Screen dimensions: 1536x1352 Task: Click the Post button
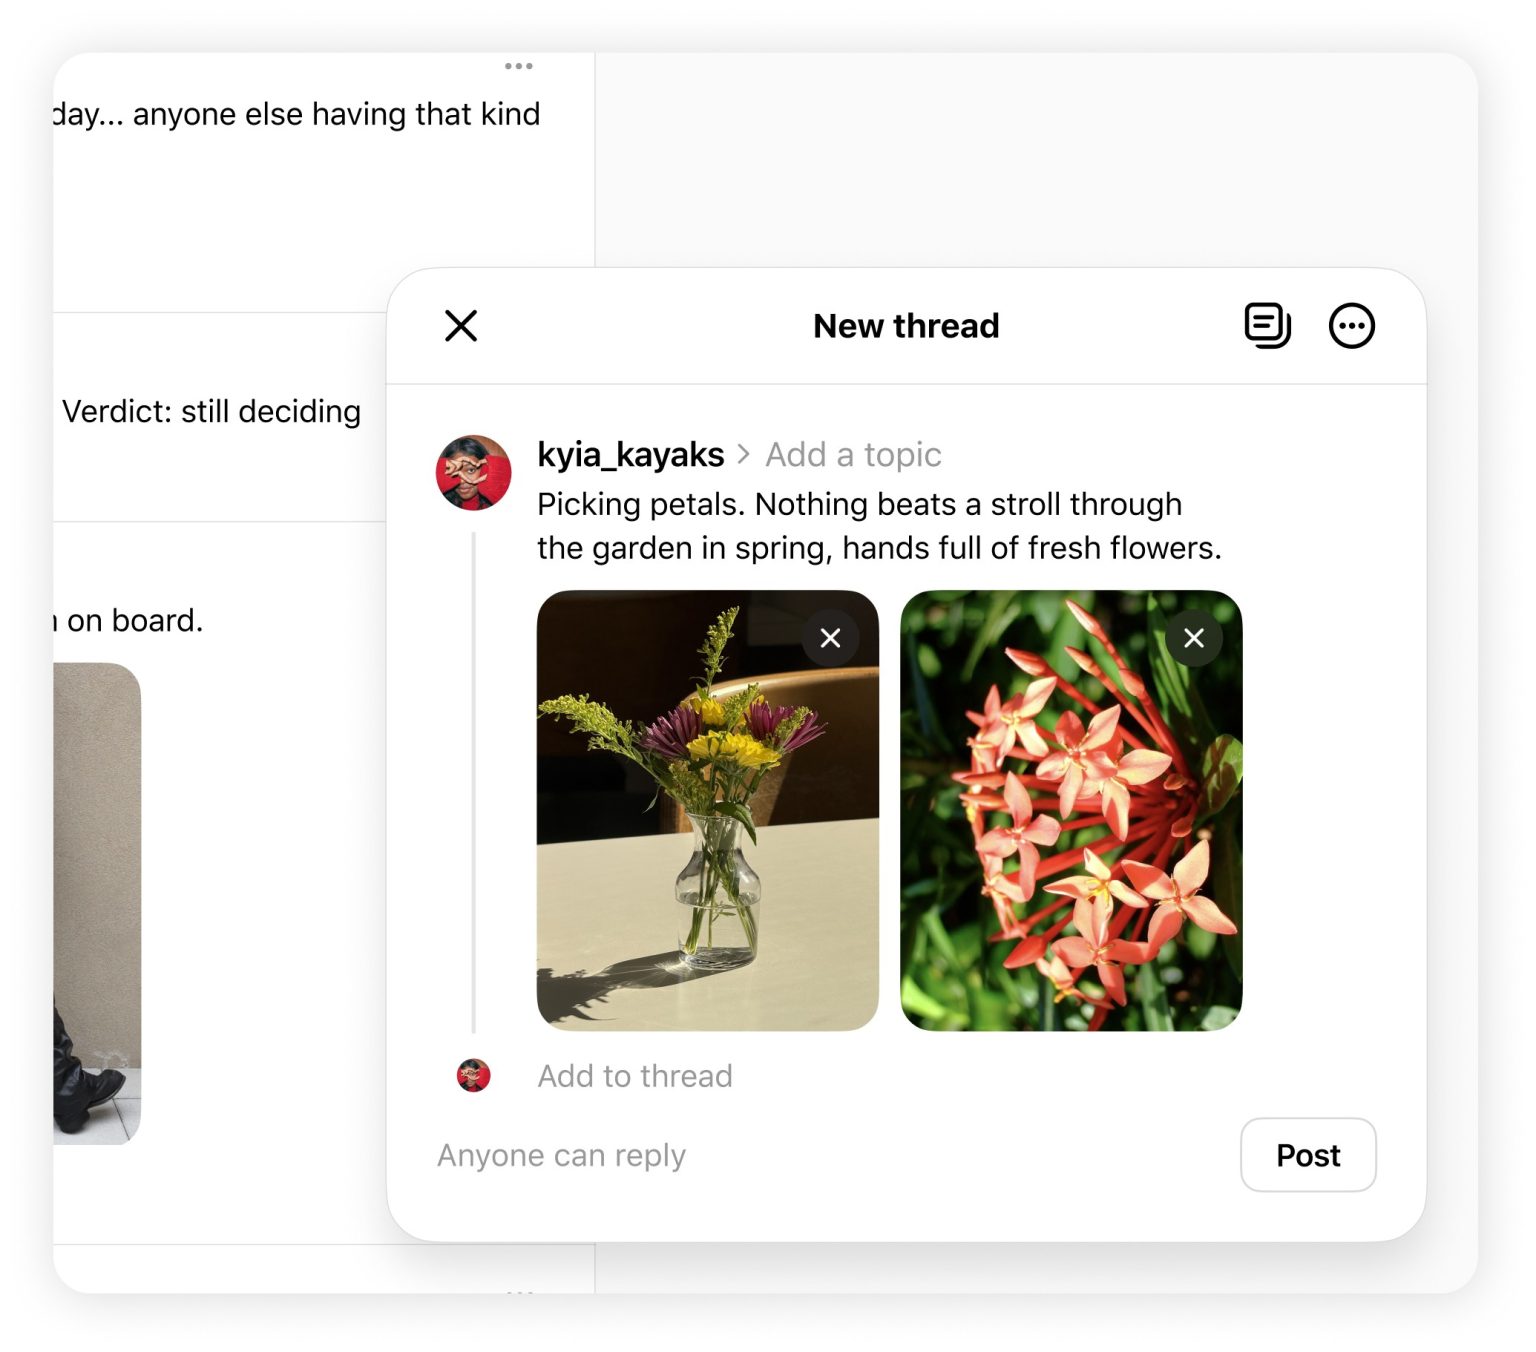tap(1307, 1155)
